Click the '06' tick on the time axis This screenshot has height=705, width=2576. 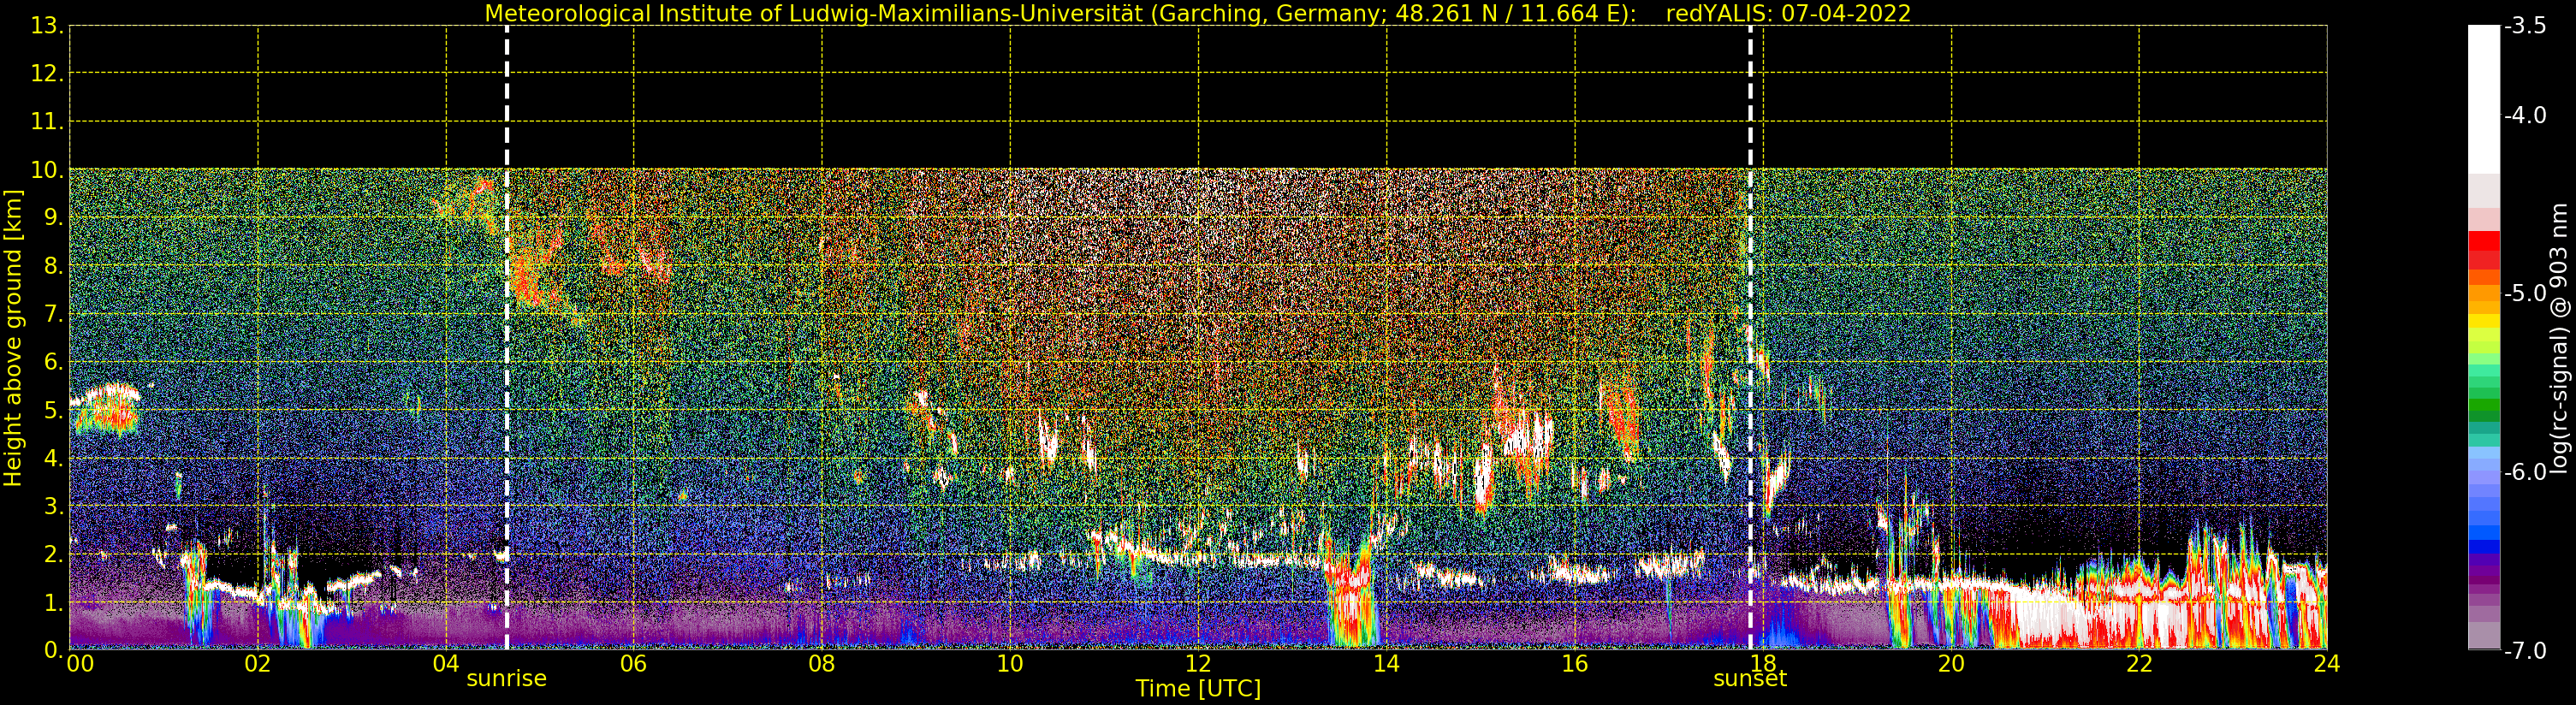634,664
